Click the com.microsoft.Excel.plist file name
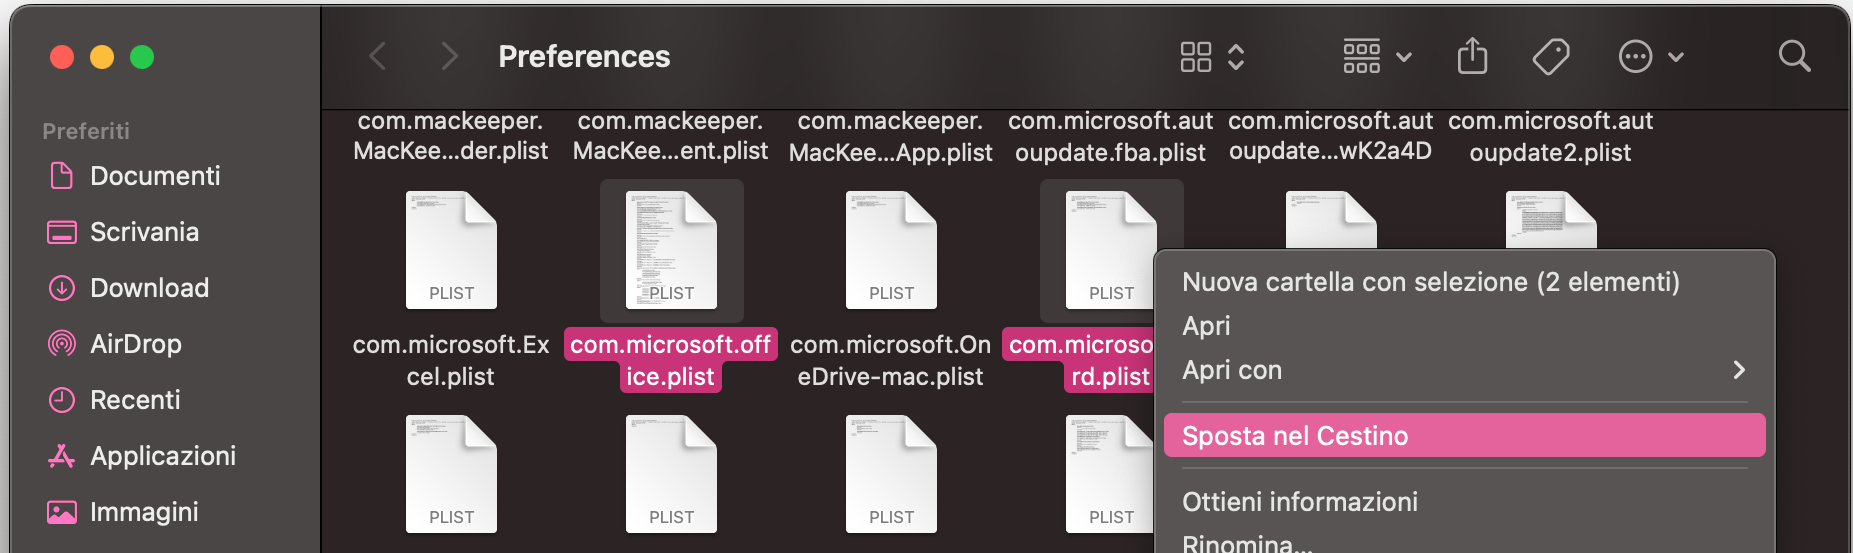Image resolution: width=1853 pixels, height=553 pixels. [451, 360]
